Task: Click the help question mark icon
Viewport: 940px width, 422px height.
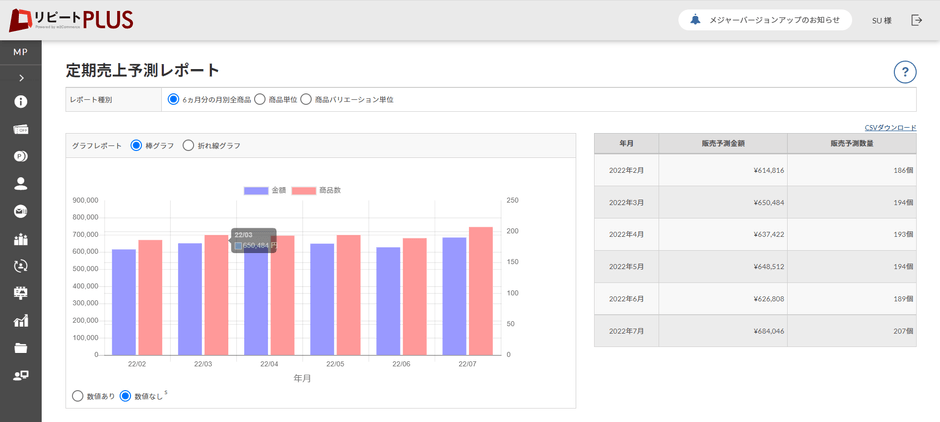Action: [905, 72]
